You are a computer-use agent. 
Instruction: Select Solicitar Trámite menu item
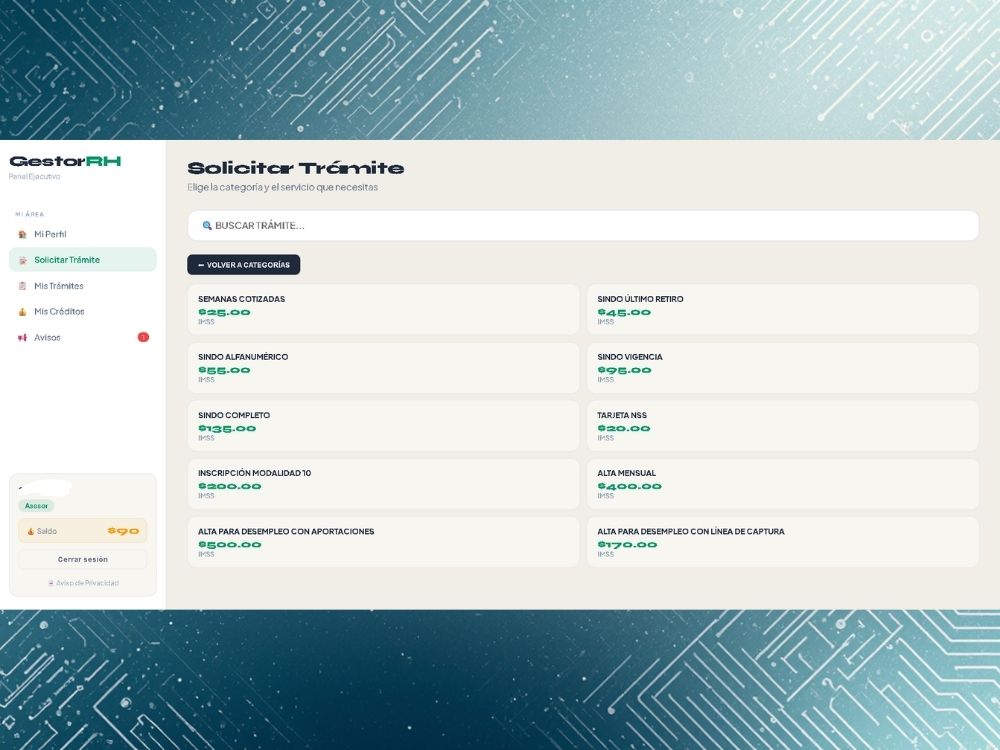point(83,260)
